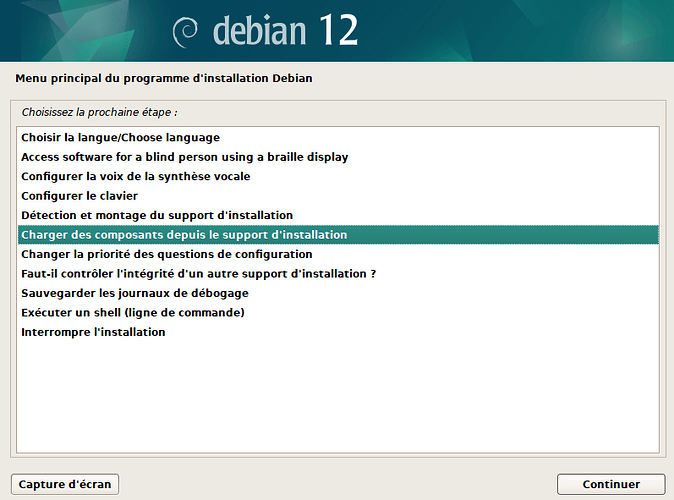
Task: Select 'Interrompre l'installation' entry
Action: point(338,332)
